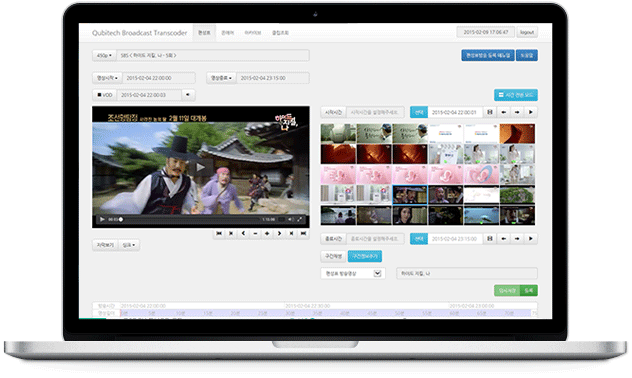The width and height of the screenshot is (632, 378).
Task: Open the highlighted first tab in the header
Action: [204, 33]
